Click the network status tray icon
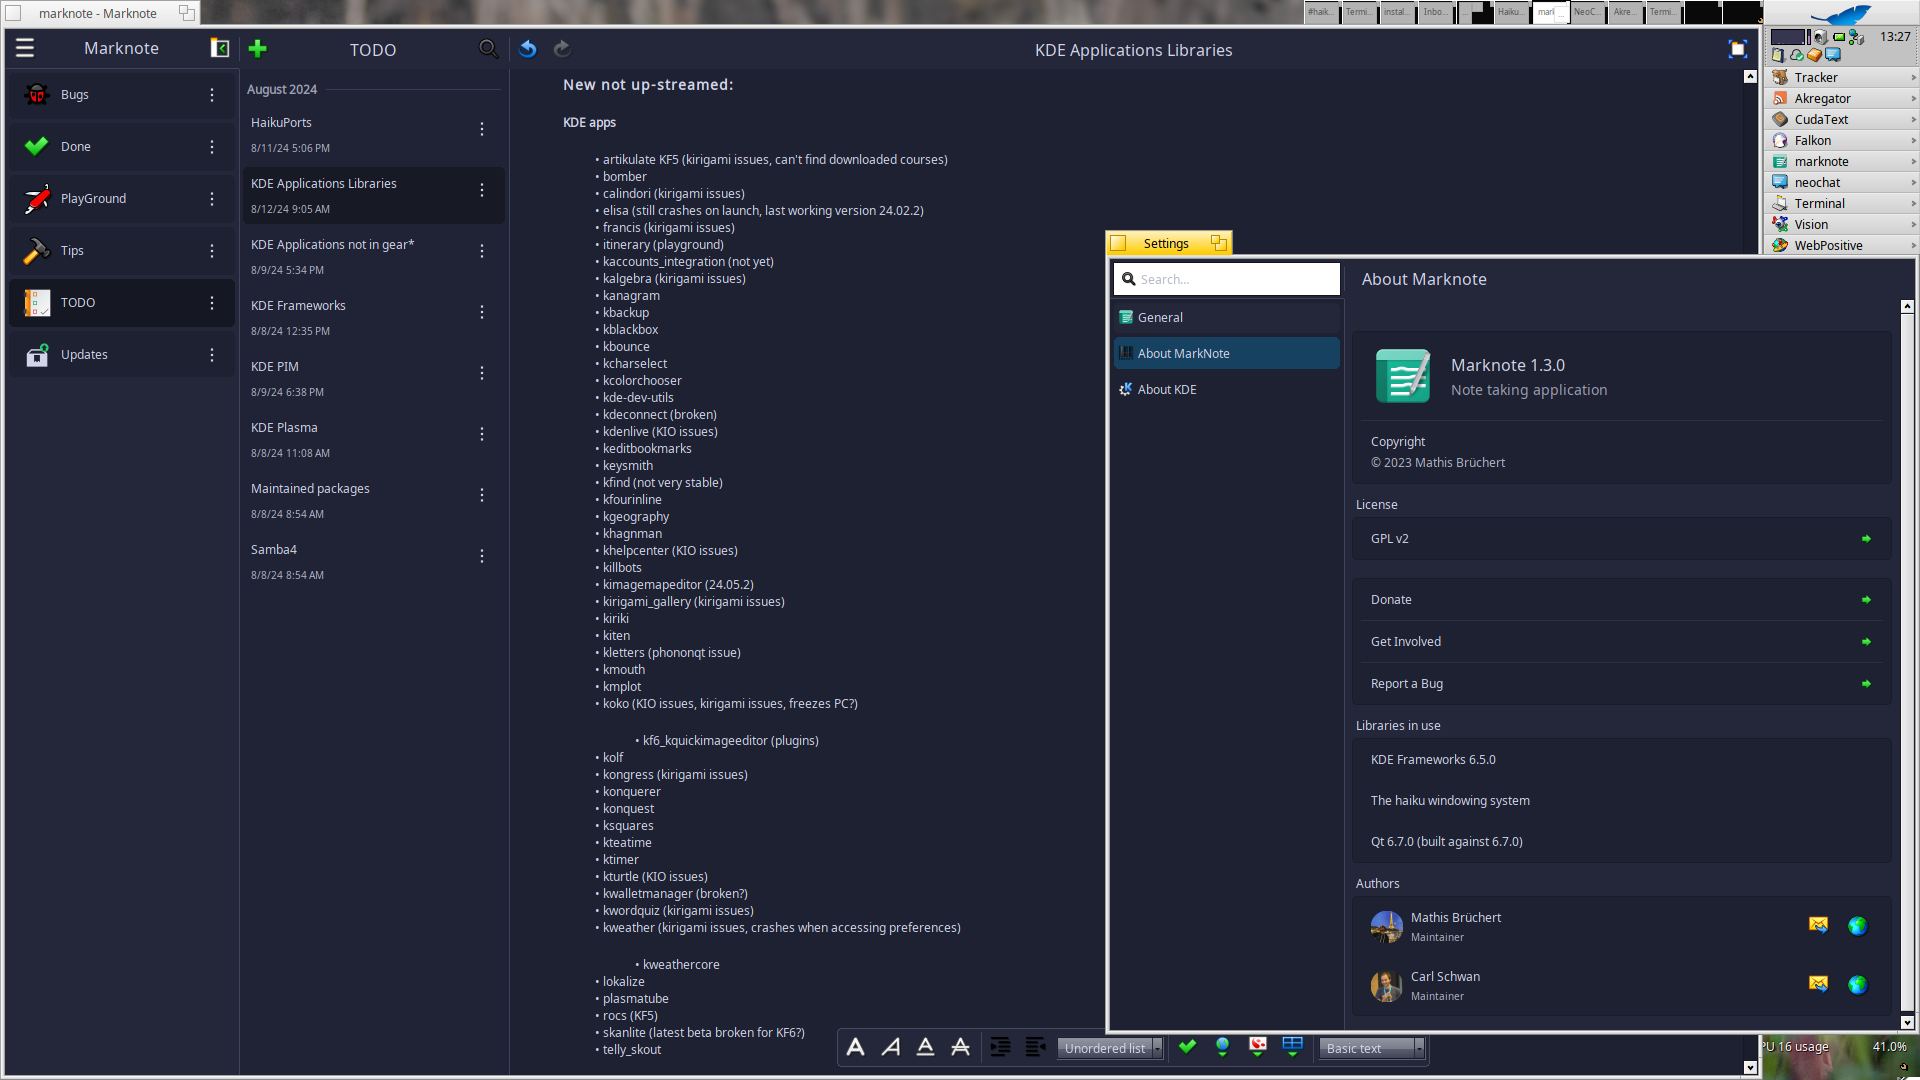The width and height of the screenshot is (1920, 1080). click(x=1856, y=37)
